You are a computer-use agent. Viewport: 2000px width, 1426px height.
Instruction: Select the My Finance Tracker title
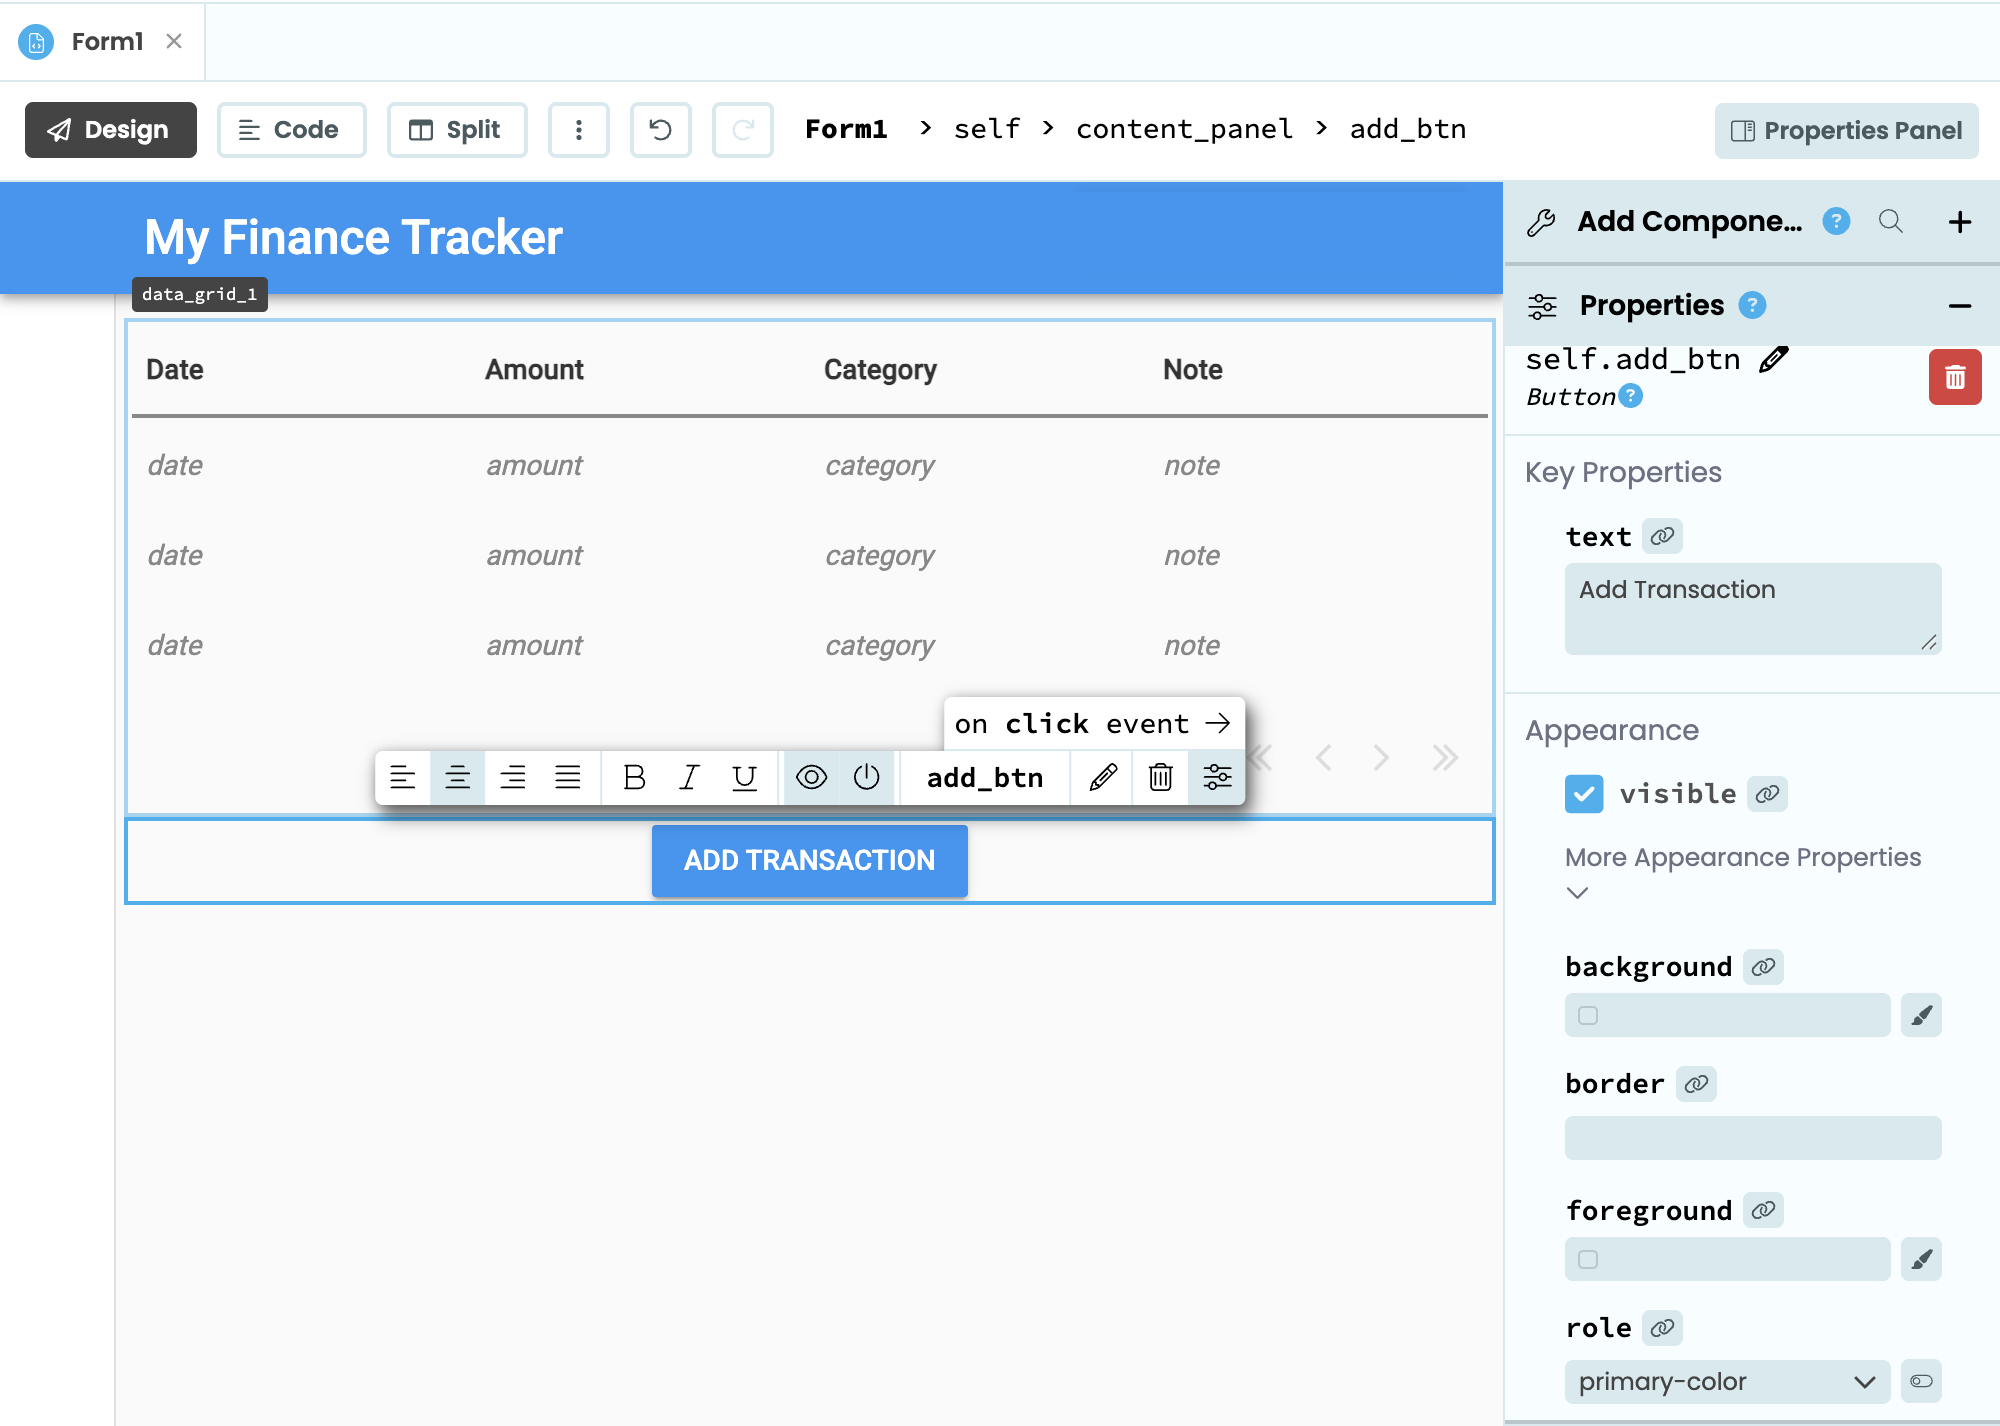(353, 238)
